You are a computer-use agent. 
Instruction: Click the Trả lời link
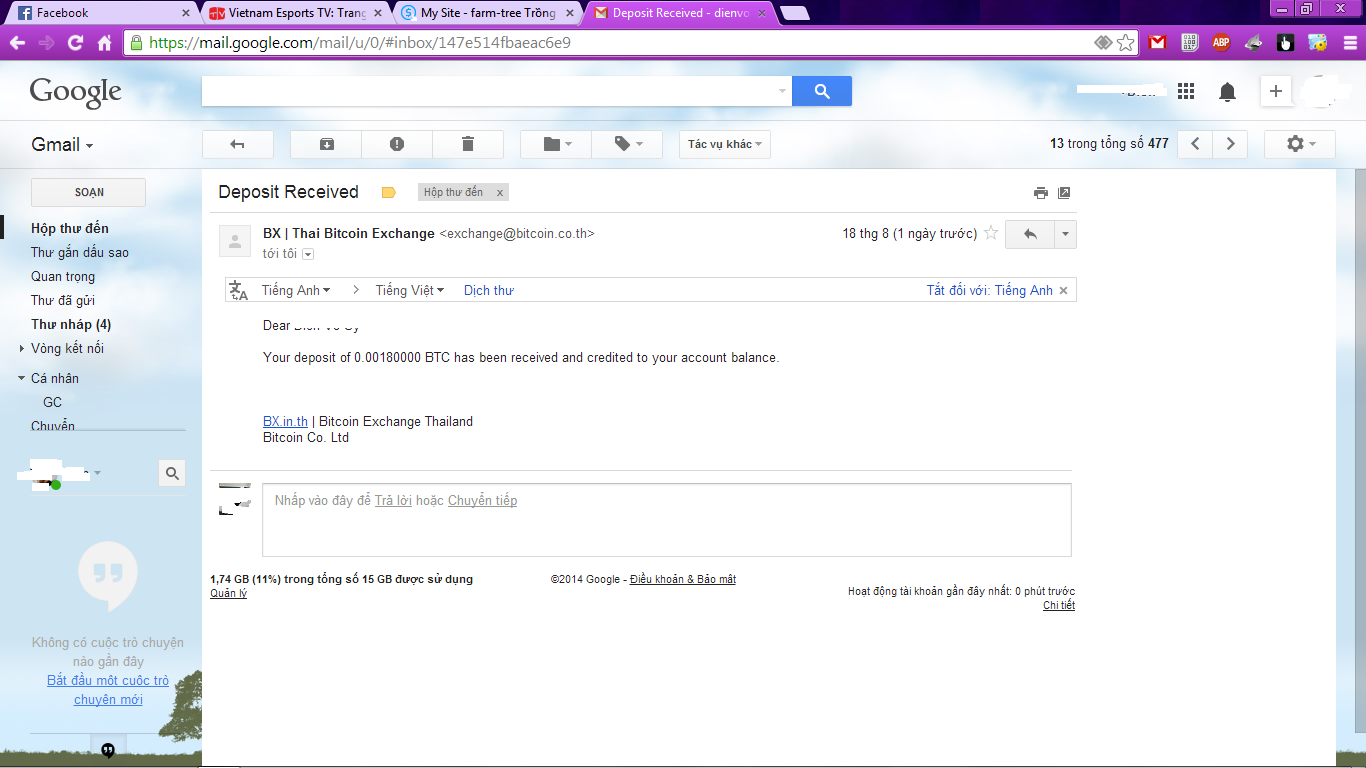393,500
